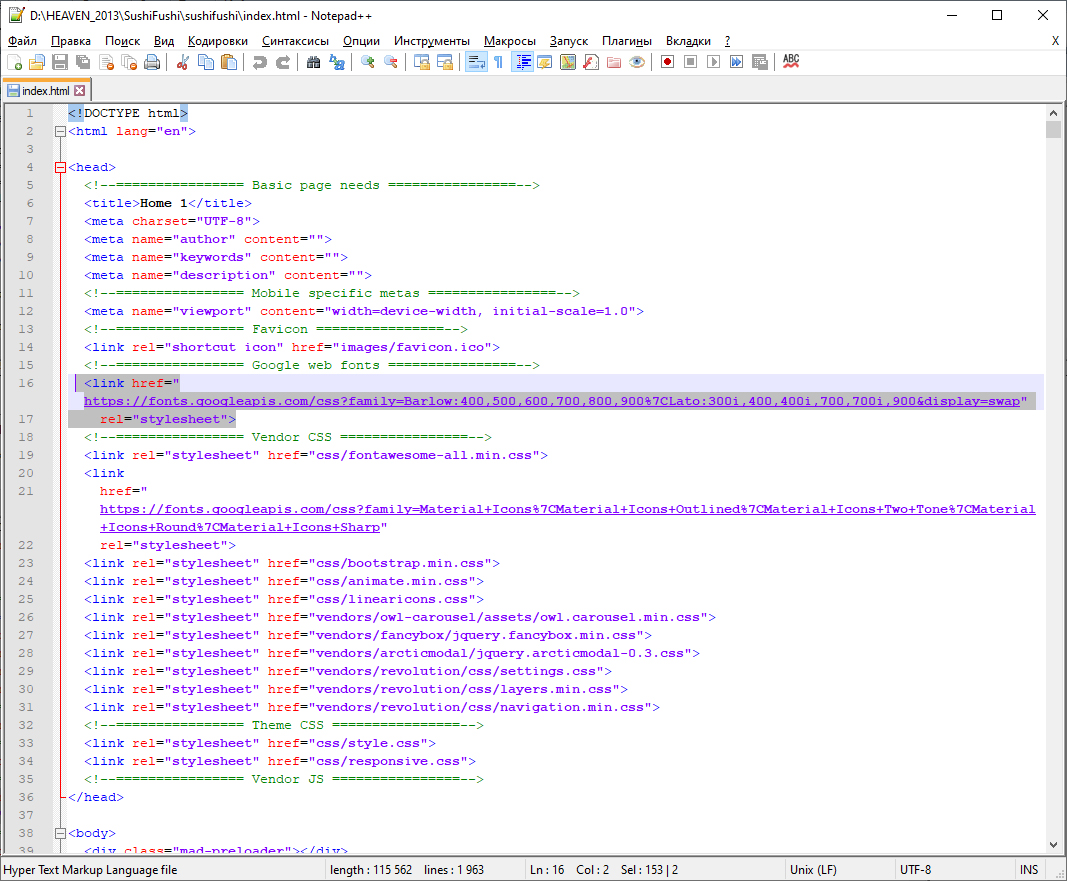Click the New file toolbar icon
The height and width of the screenshot is (881, 1067).
(x=14, y=62)
